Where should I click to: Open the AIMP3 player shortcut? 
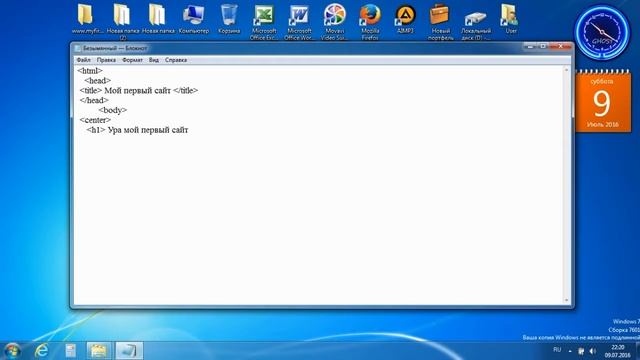[405, 19]
